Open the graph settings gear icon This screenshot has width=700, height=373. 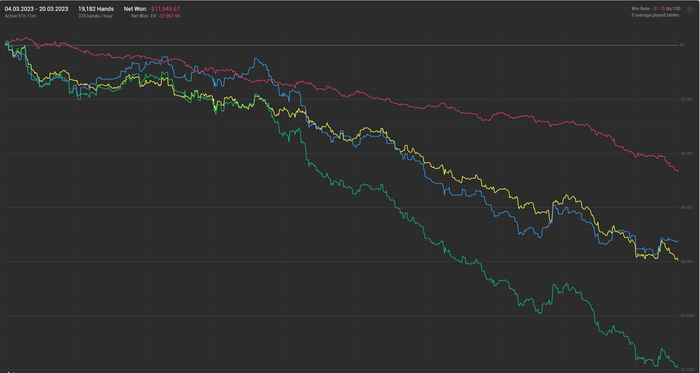(x=689, y=9)
